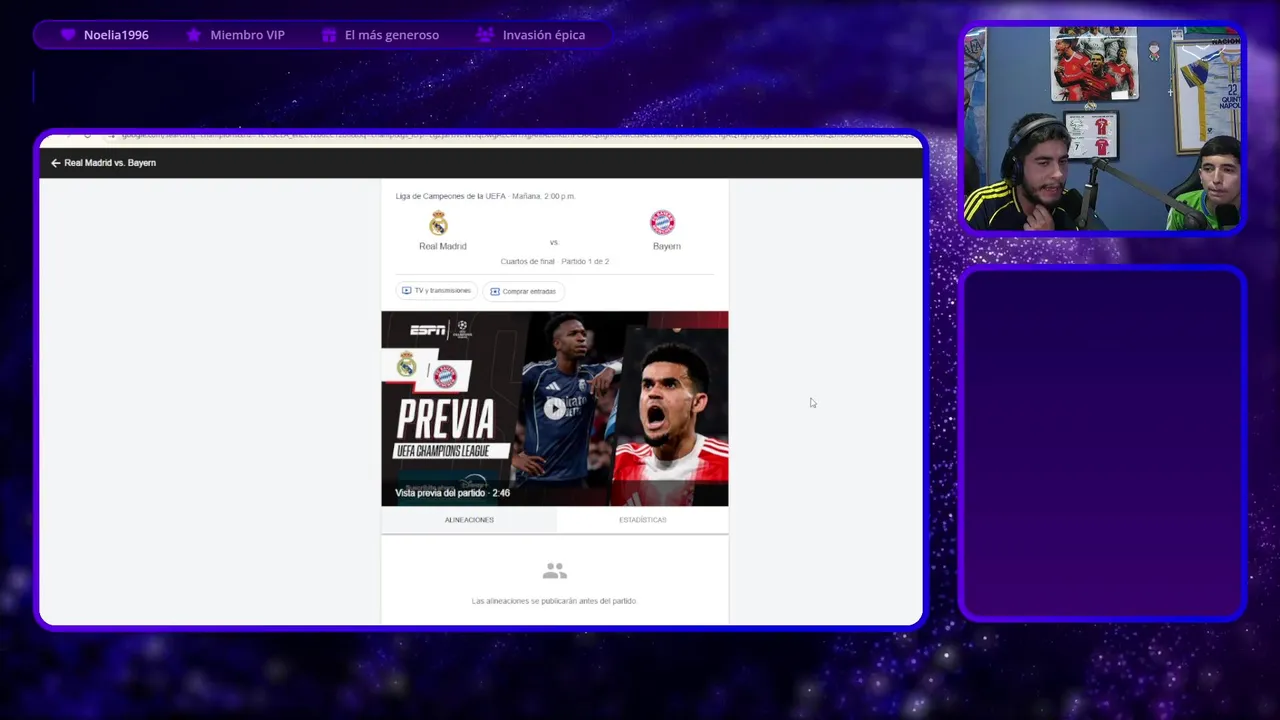This screenshot has width=1280, height=720.
Task: Click the Bayern crest in the match header
Action: tap(662, 222)
